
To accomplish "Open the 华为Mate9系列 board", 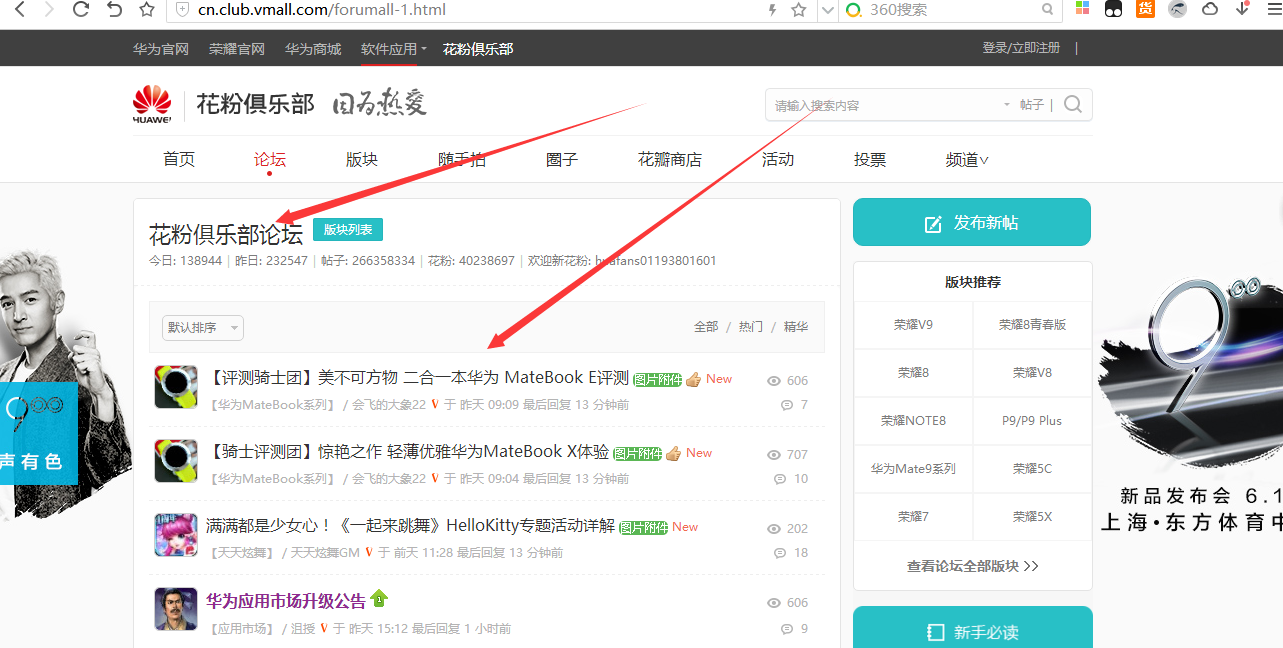I will (914, 469).
